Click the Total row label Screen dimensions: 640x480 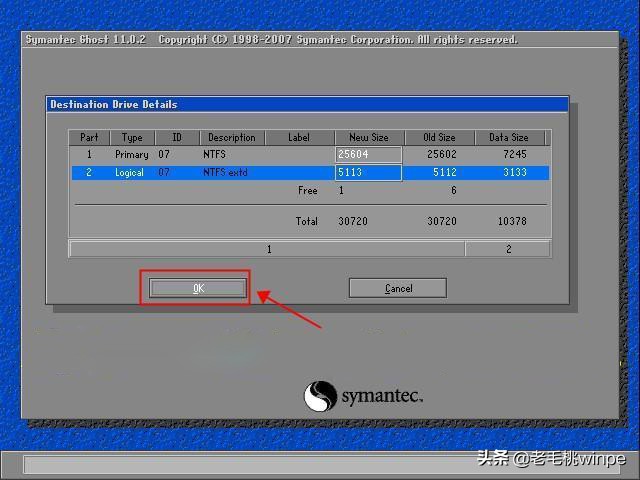307,221
